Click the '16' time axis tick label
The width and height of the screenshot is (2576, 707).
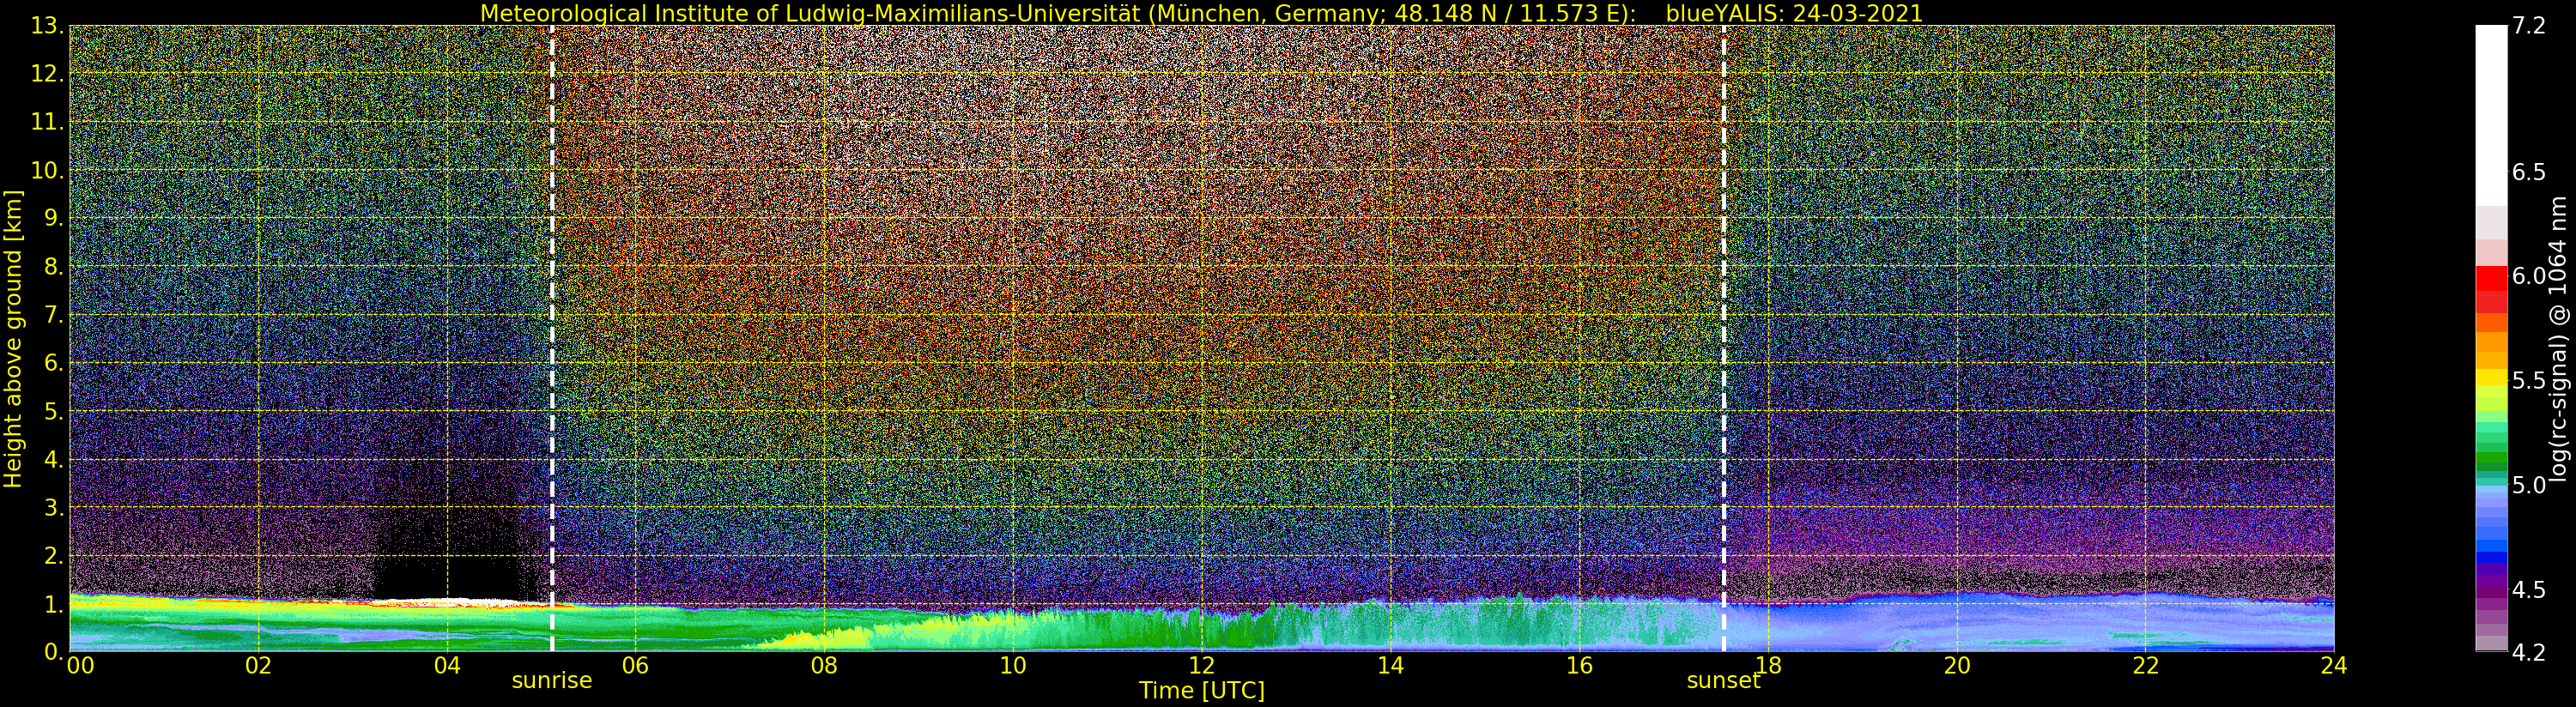tap(1579, 665)
